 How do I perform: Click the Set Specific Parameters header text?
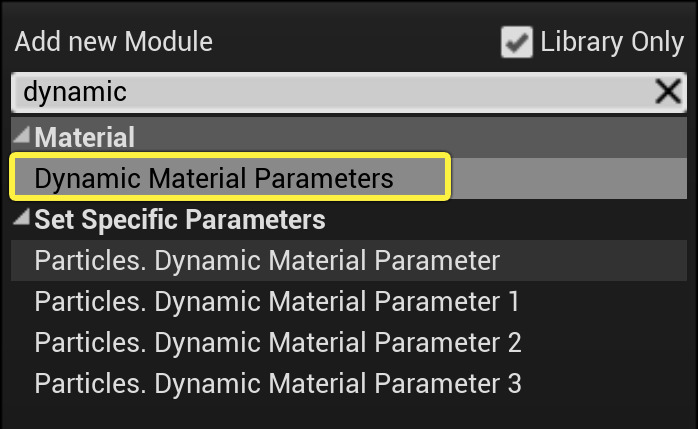[180, 218]
